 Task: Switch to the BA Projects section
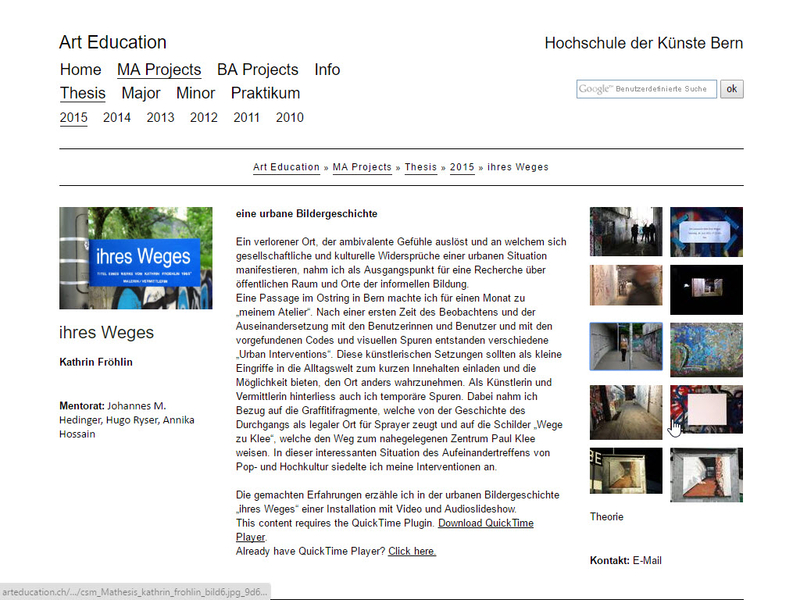click(257, 70)
